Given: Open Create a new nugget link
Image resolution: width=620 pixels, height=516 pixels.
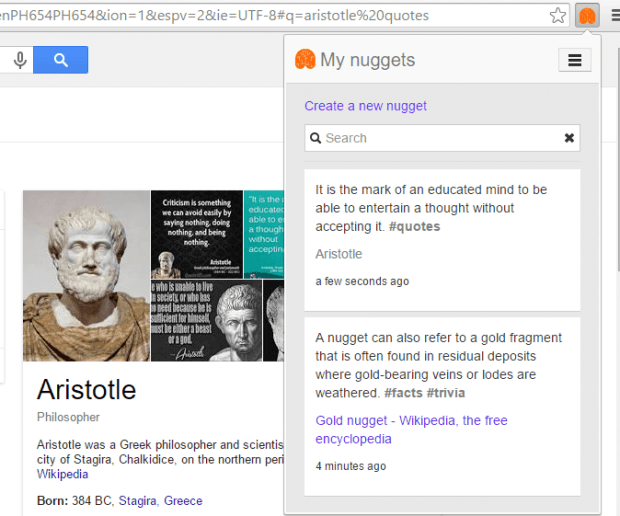Looking at the screenshot, I should click(x=365, y=106).
